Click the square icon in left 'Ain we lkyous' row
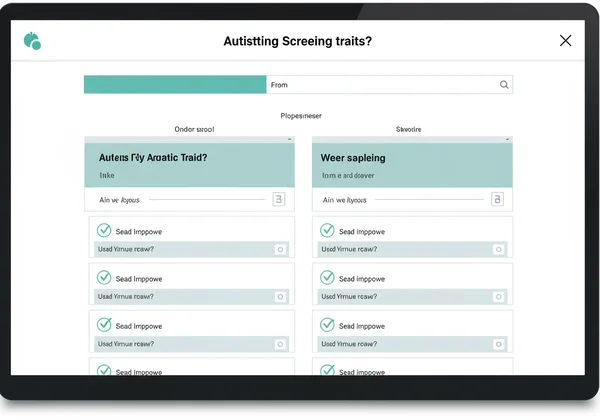The height and width of the screenshot is (420, 600). (278, 200)
